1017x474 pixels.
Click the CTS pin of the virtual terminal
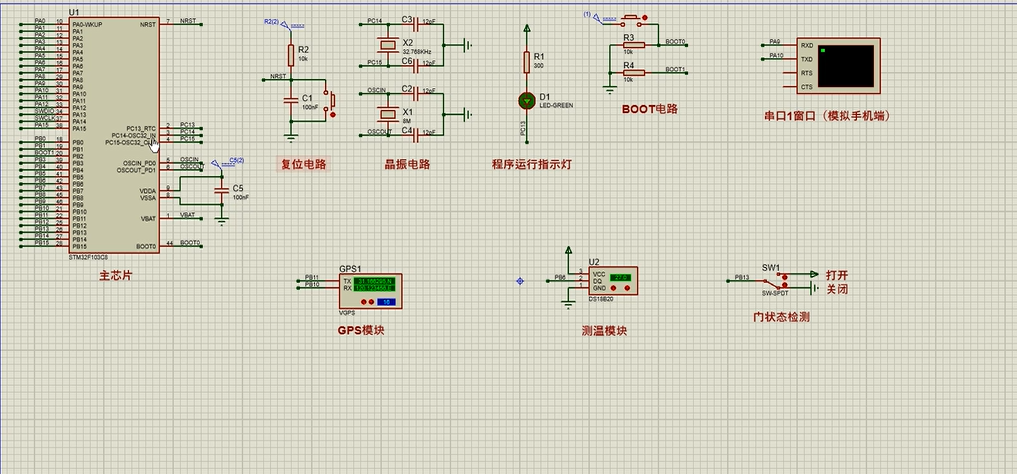(x=807, y=87)
